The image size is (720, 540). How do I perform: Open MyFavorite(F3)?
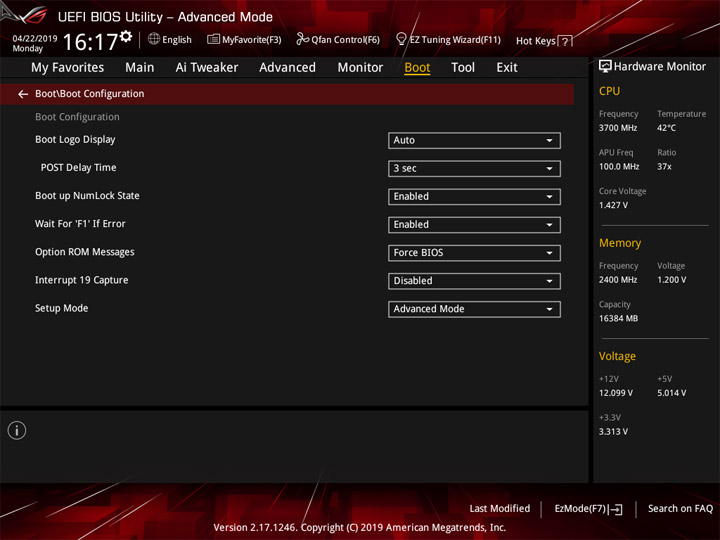[x=252, y=40]
